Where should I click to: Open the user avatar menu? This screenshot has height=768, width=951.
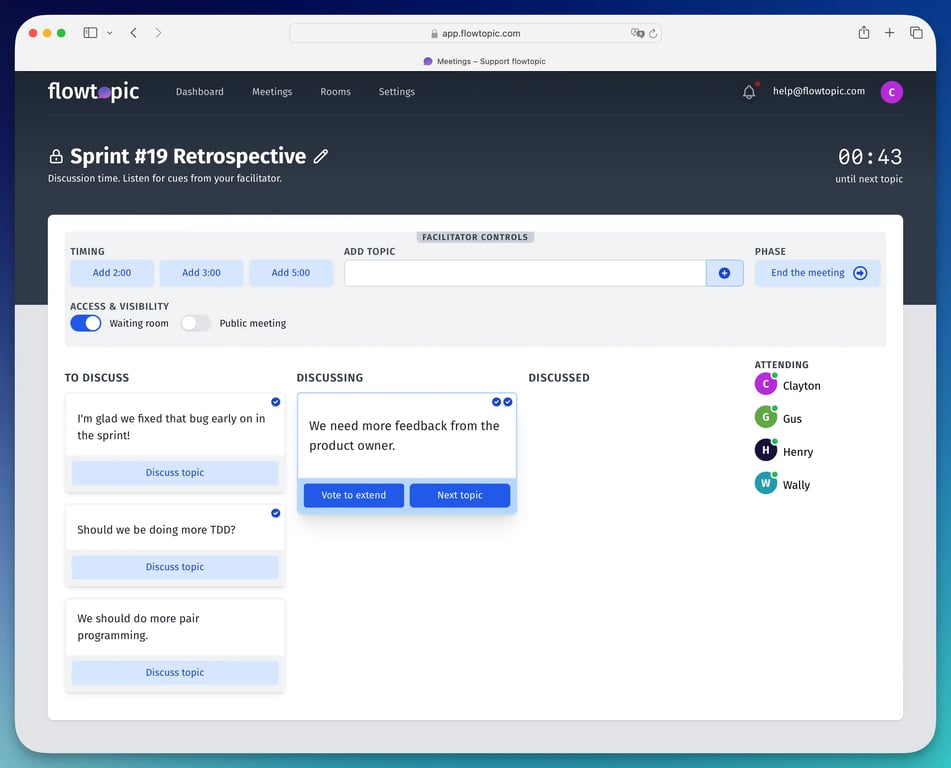pyautogui.click(x=891, y=92)
